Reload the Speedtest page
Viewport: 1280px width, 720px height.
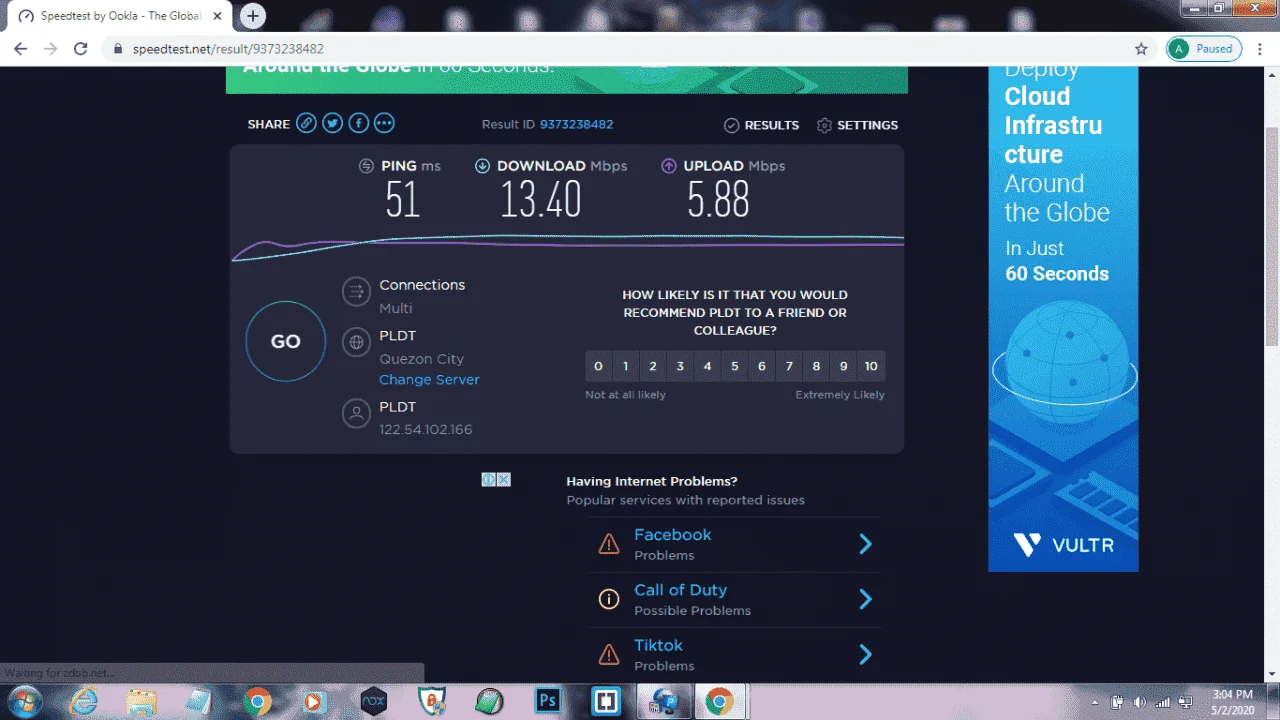(x=81, y=48)
